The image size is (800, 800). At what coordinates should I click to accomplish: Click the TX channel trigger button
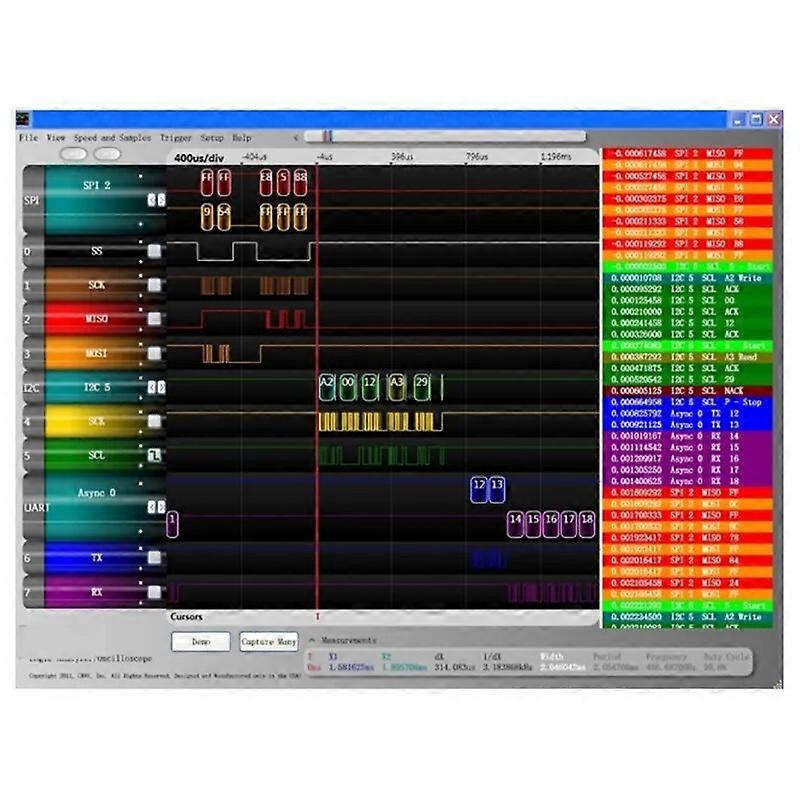pos(154,558)
